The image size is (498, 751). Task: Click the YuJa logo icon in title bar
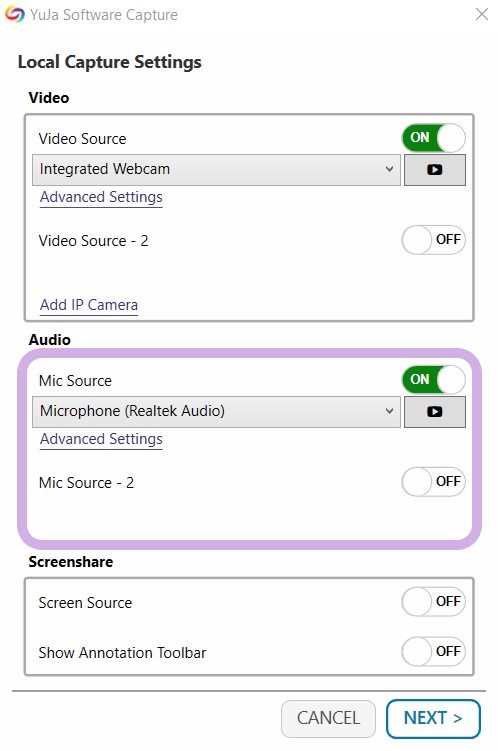14,14
